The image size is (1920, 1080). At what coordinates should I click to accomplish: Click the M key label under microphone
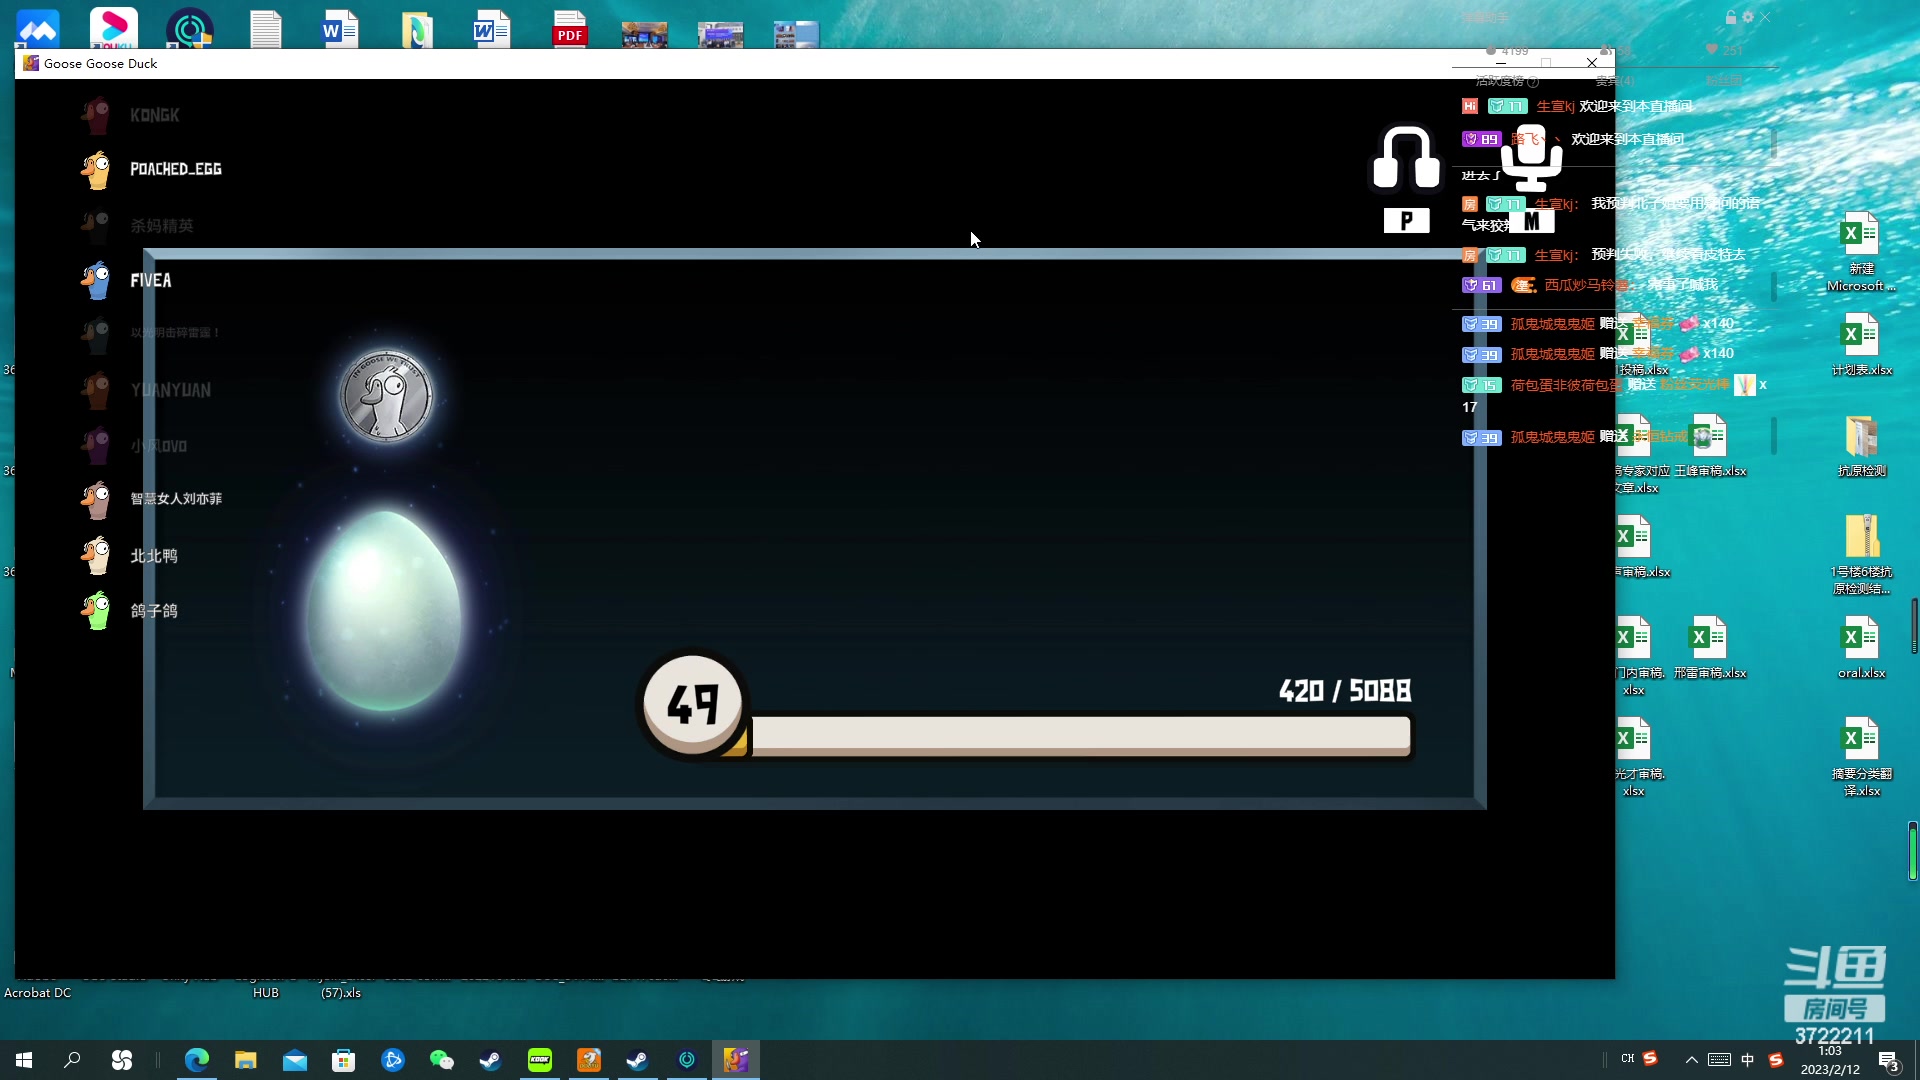(x=1531, y=221)
